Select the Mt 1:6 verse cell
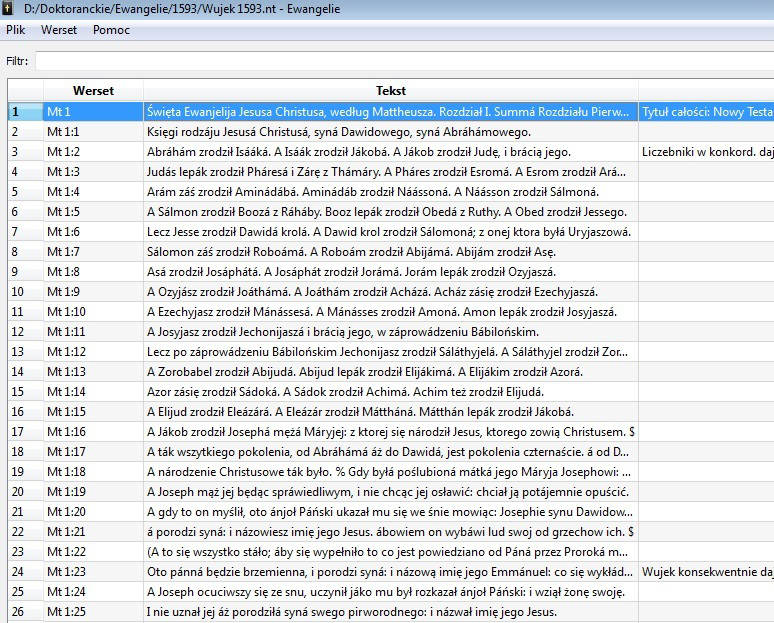Screen dimensions: 774x623 pos(93,232)
